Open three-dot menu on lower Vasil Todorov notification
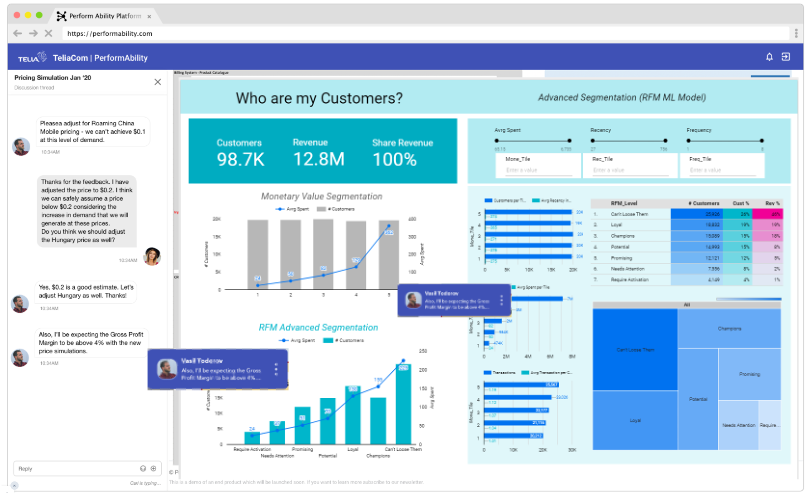The width and height of the screenshot is (808, 493). tap(277, 369)
